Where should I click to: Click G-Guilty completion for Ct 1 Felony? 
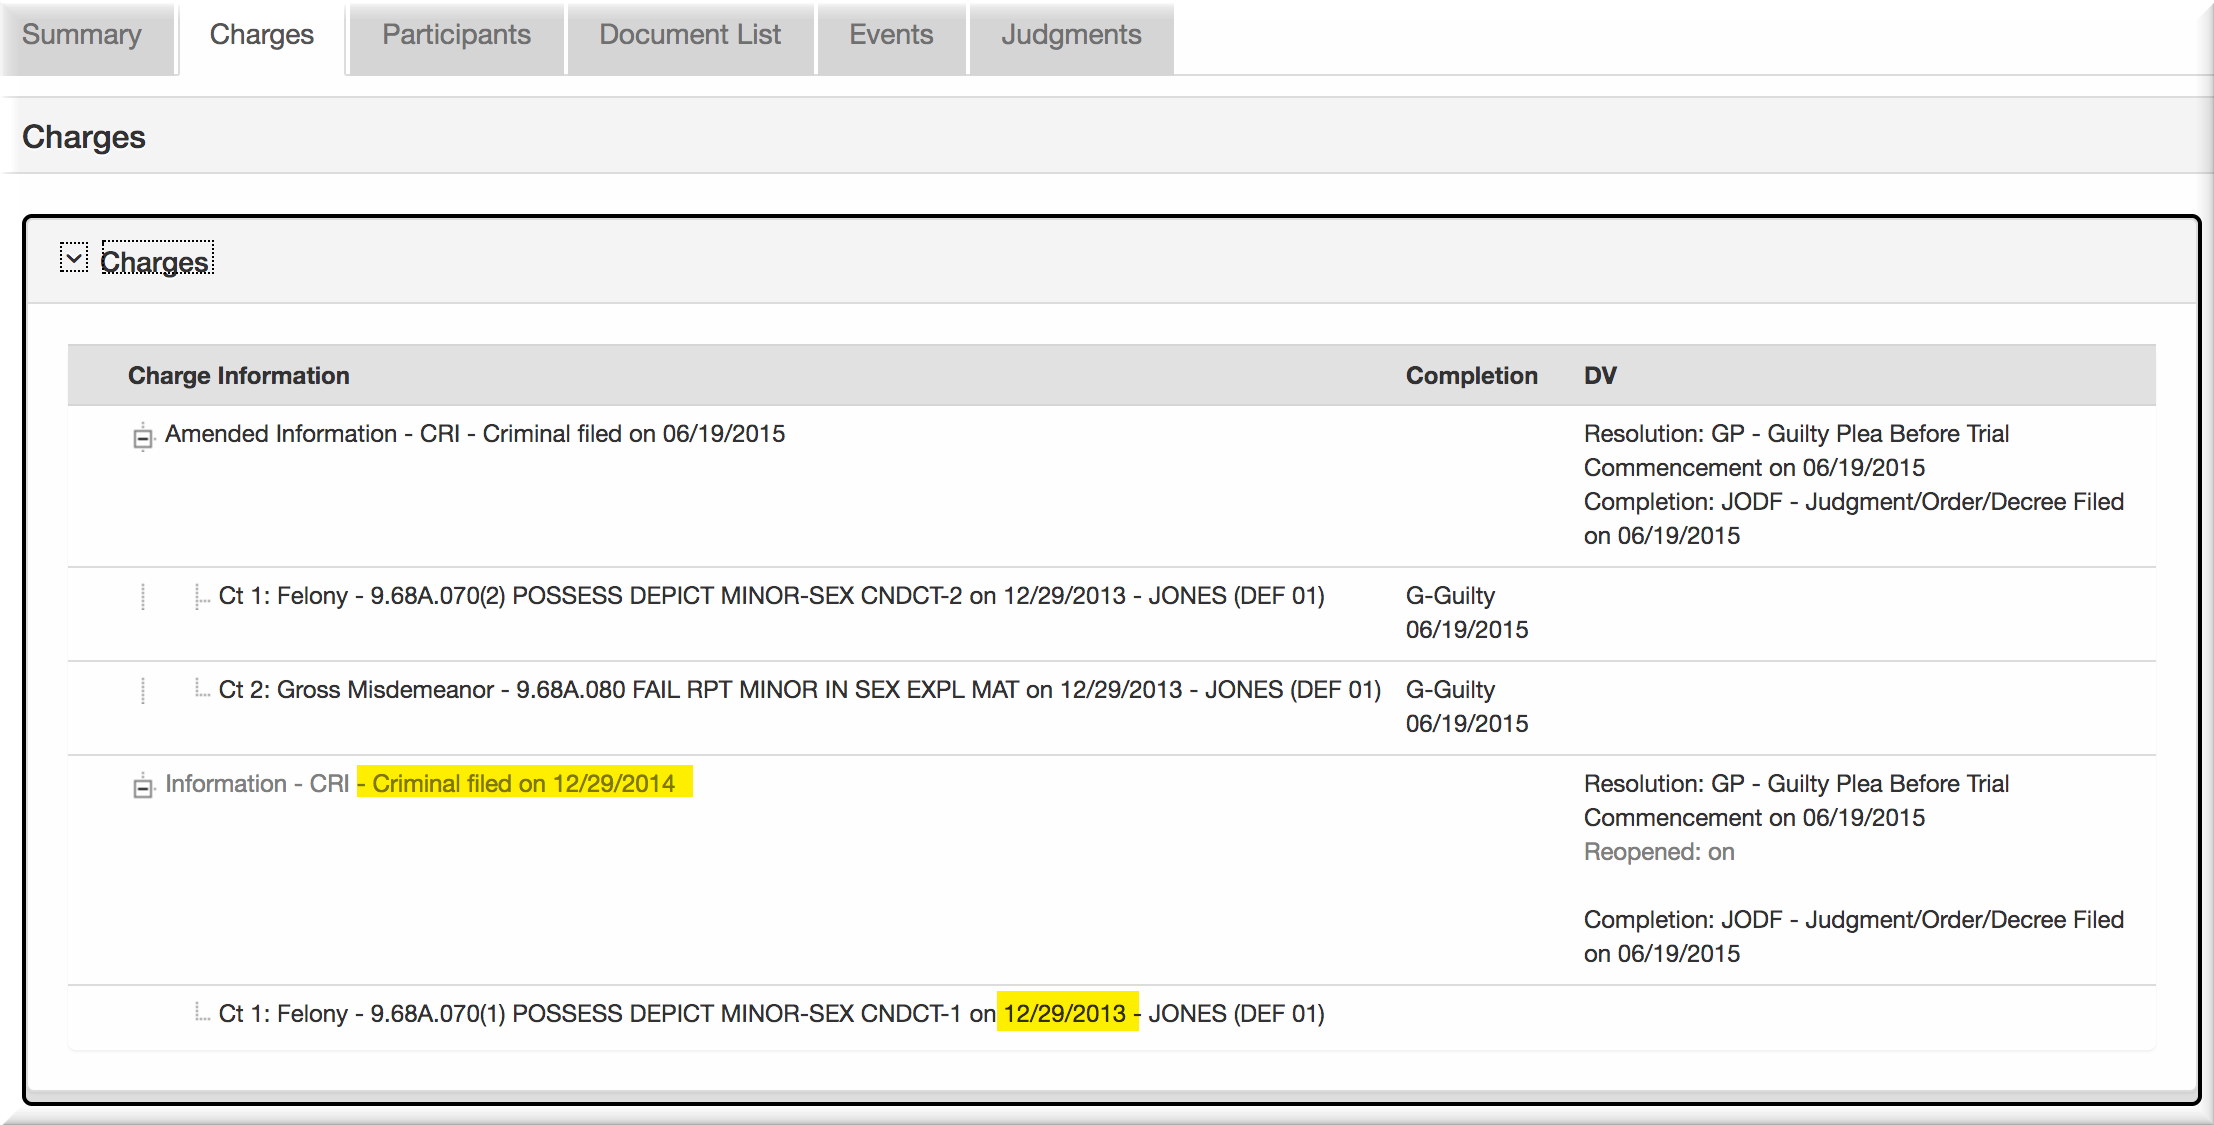point(1467,613)
